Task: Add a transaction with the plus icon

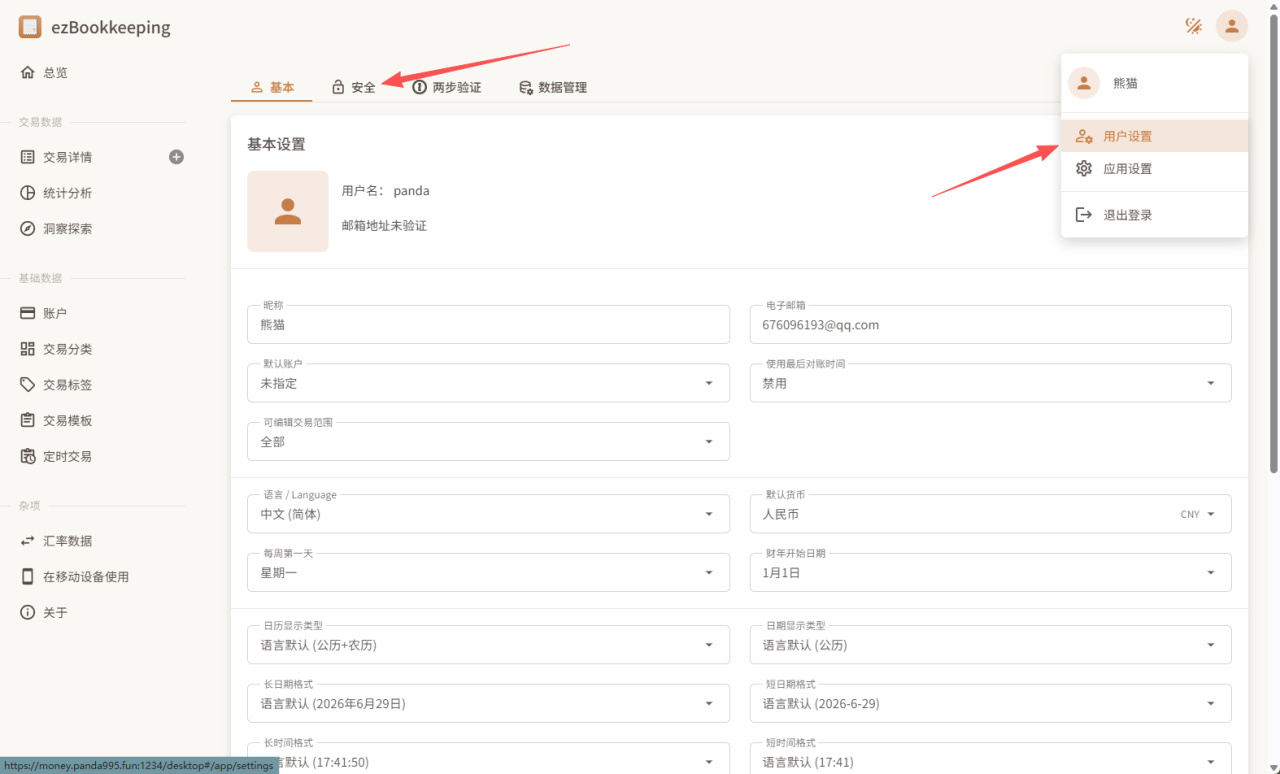Action: pyautogui.click(x=176, y=157)
